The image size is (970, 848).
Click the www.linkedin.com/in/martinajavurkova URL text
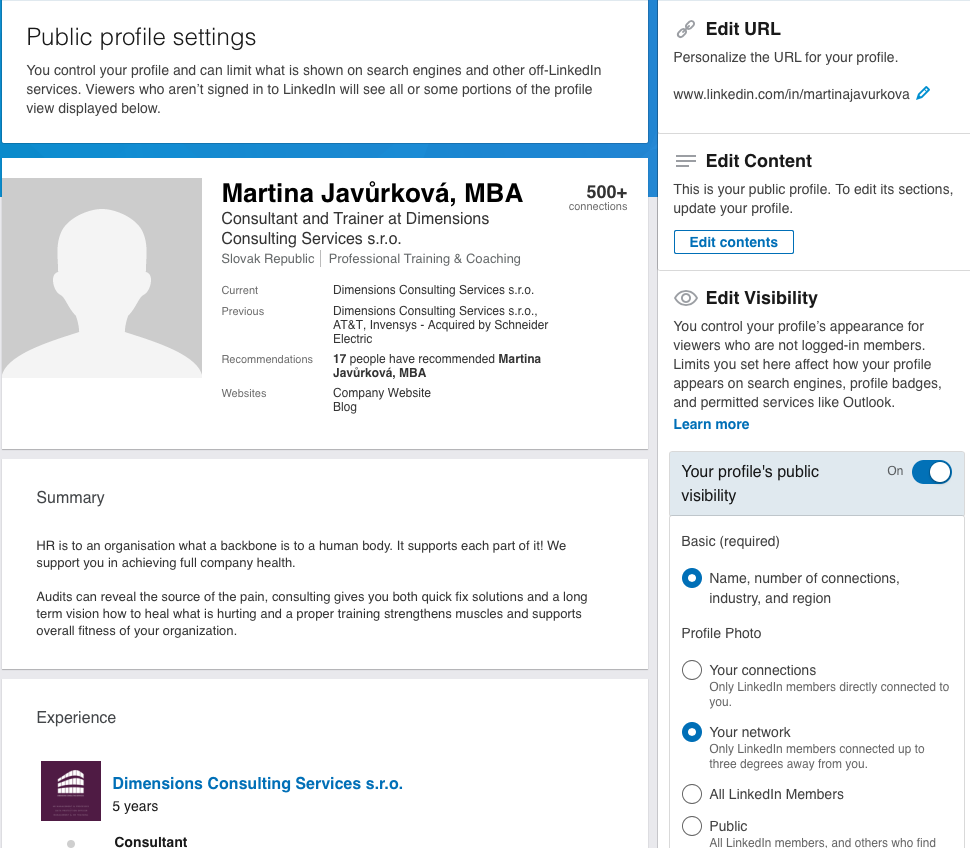791,94
